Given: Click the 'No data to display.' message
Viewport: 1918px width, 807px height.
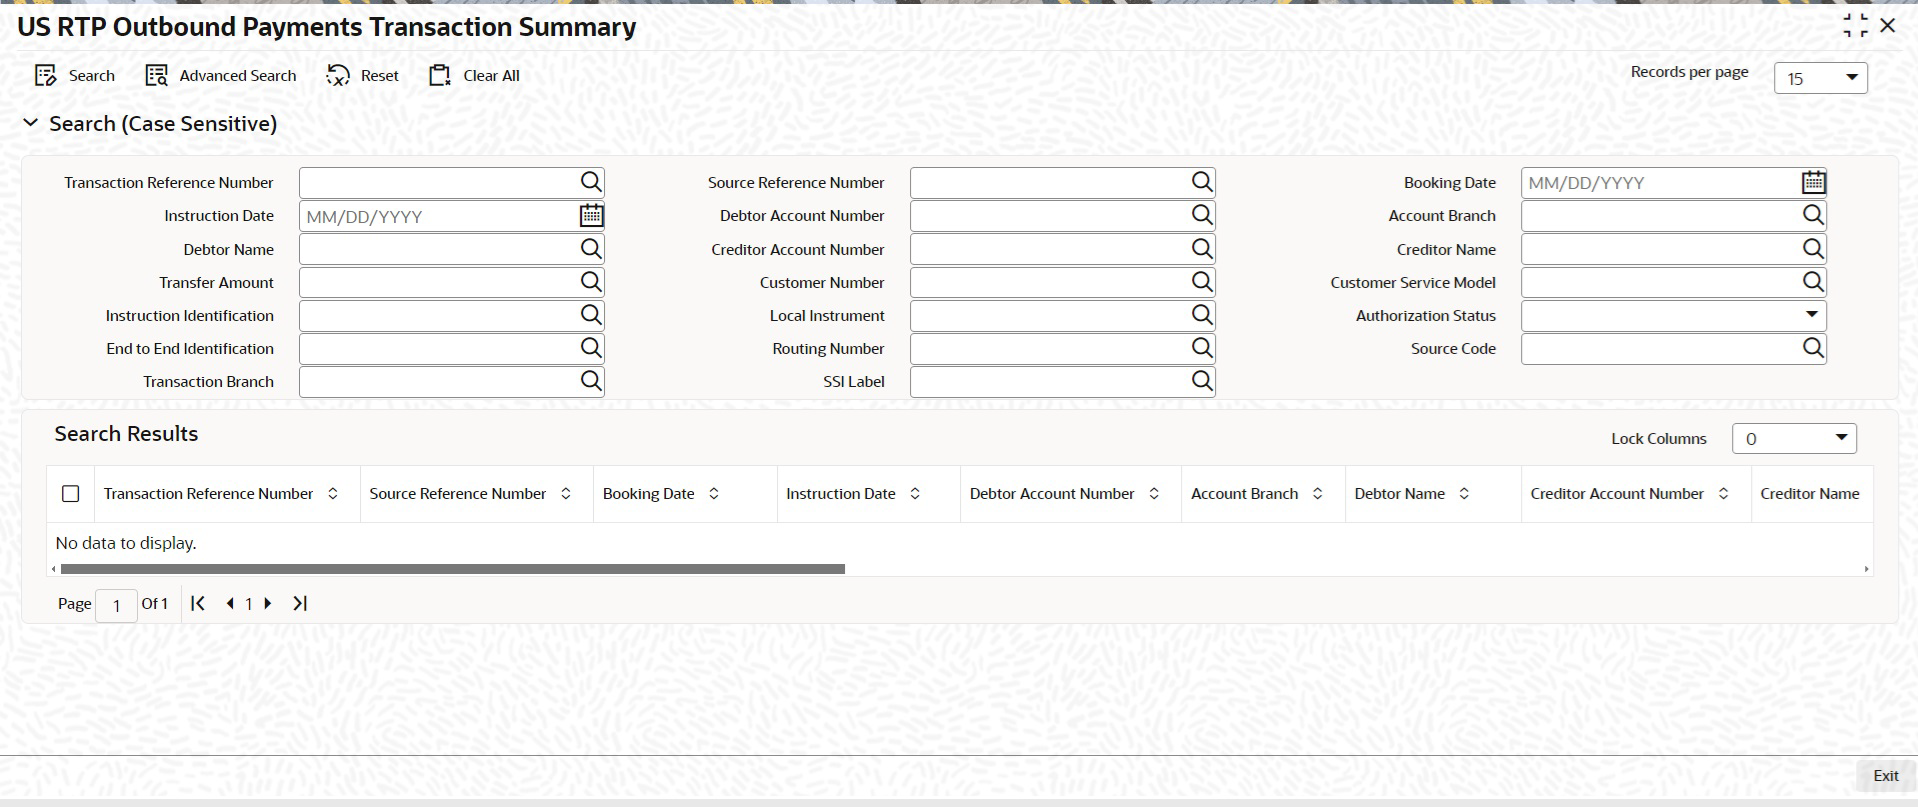Looking at the screenshot, I should tap(126, 543).
